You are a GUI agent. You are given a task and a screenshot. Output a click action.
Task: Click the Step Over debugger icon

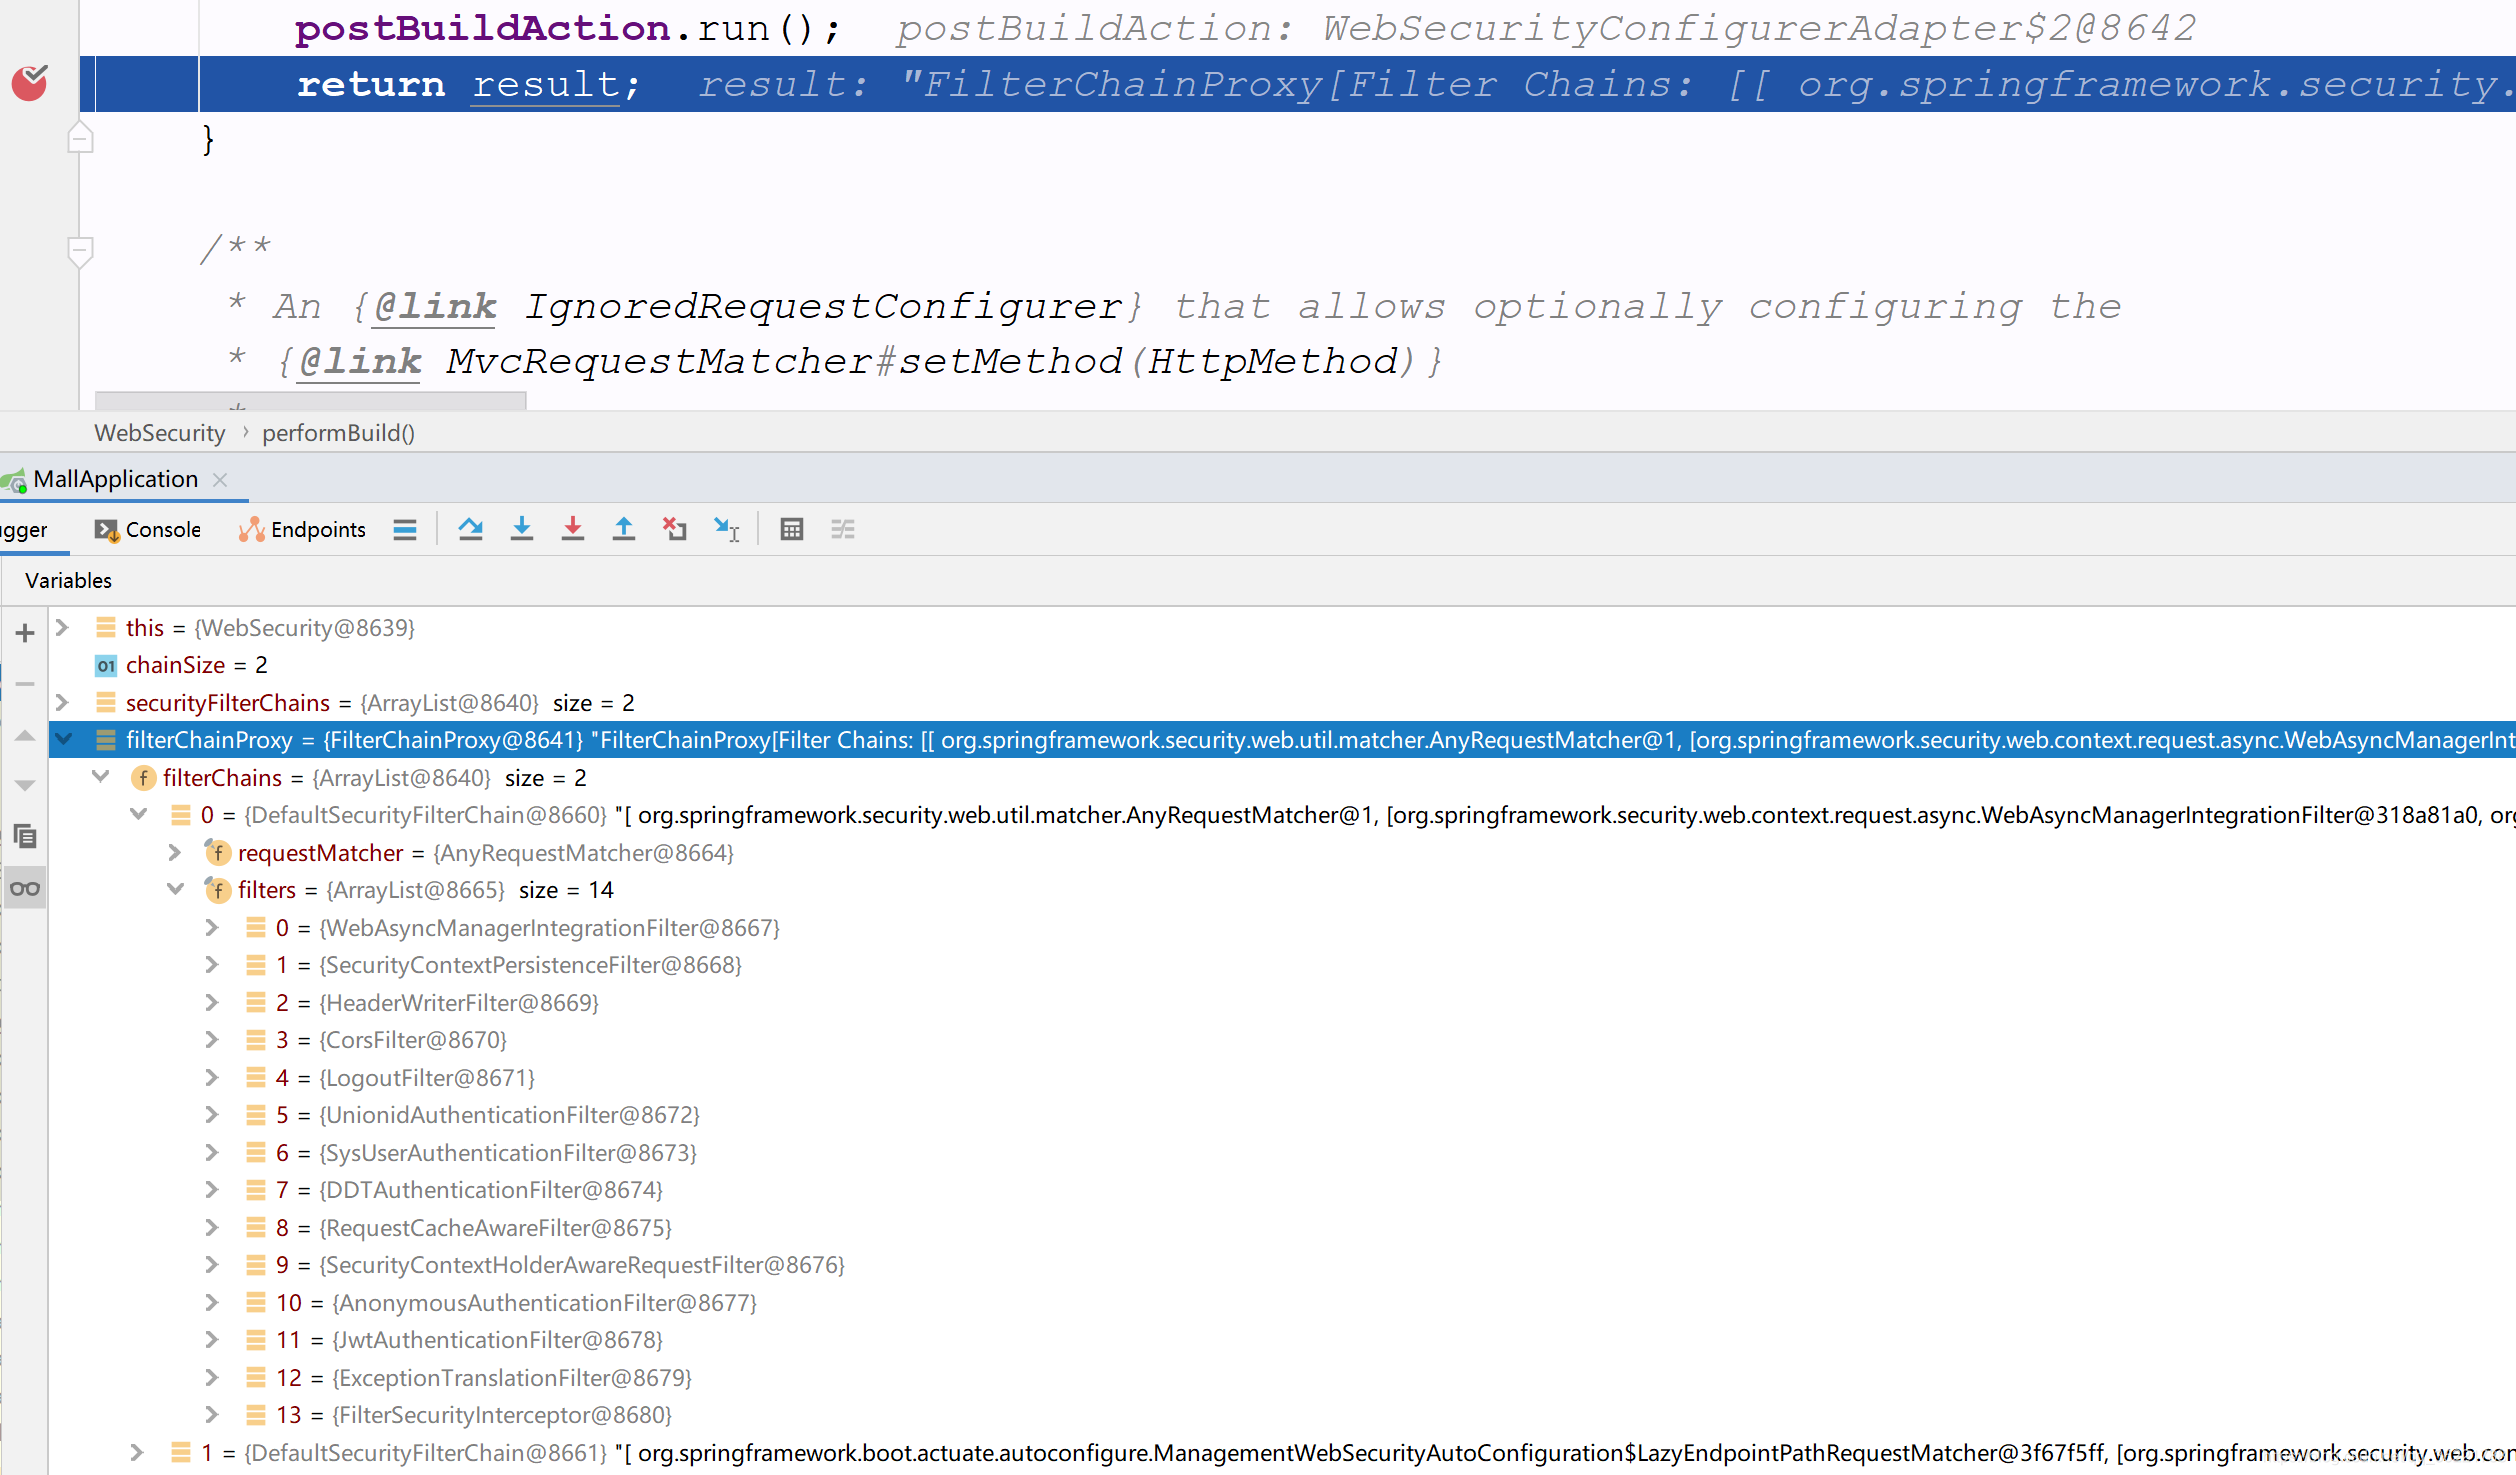(470, 529)
